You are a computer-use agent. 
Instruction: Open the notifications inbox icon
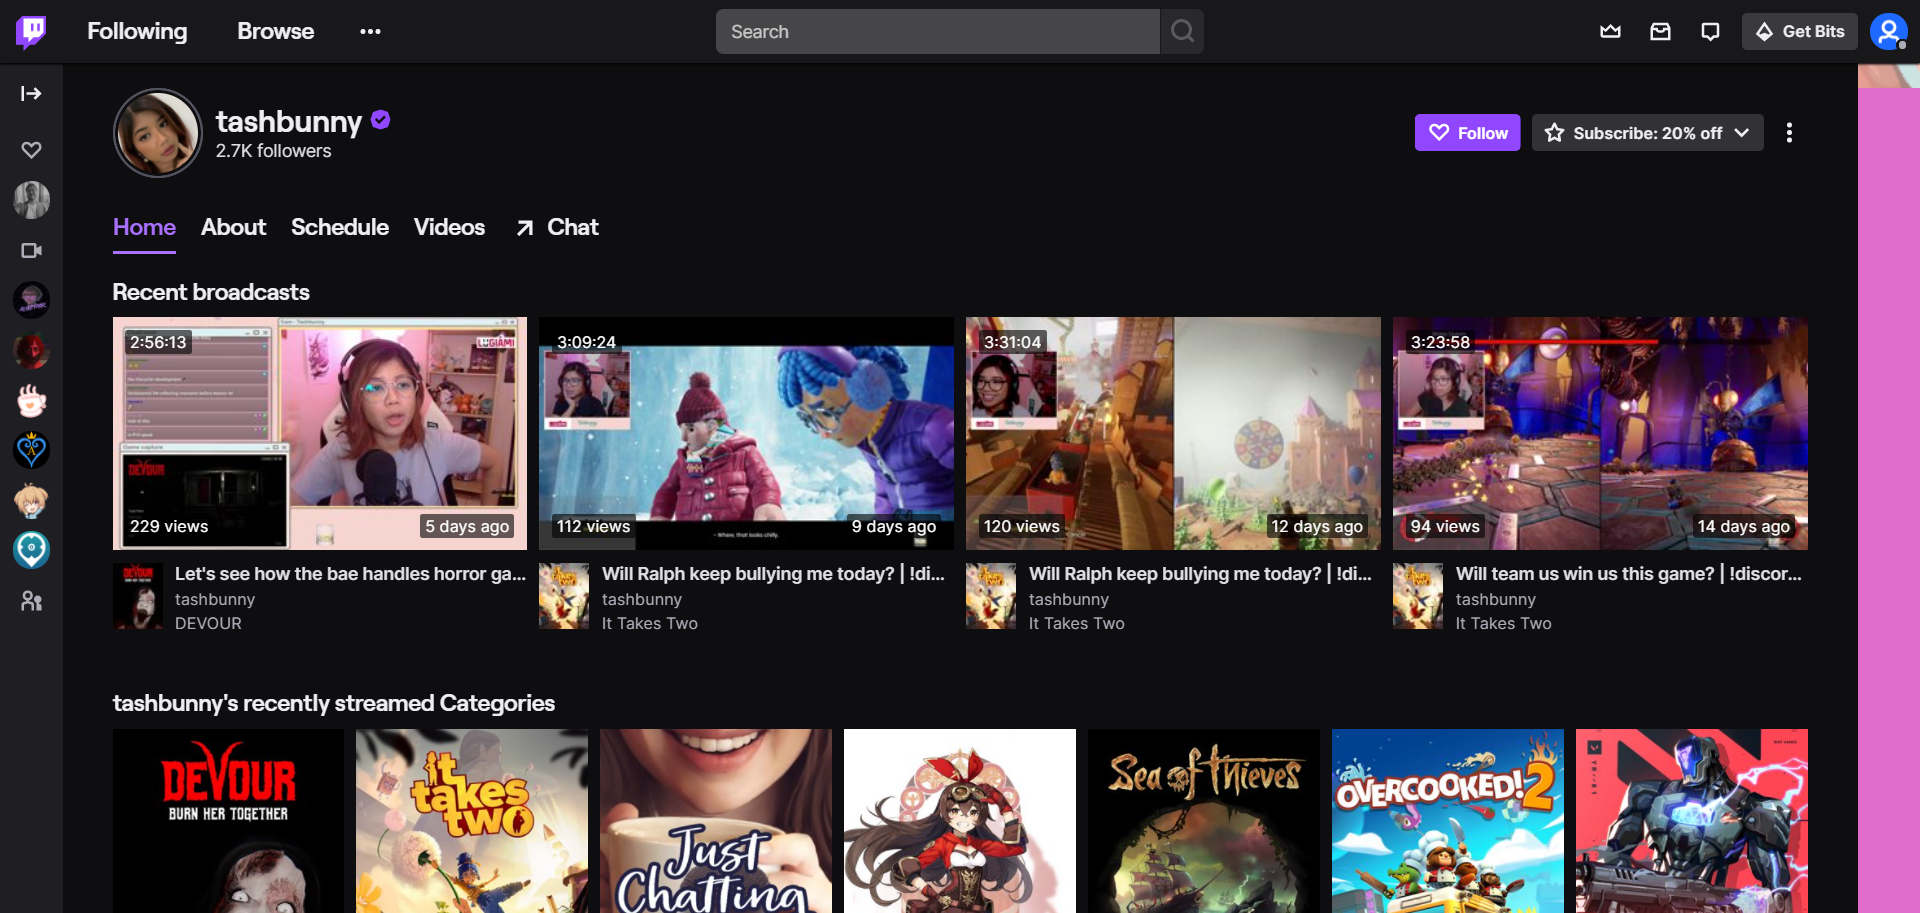click(1660, 32)
